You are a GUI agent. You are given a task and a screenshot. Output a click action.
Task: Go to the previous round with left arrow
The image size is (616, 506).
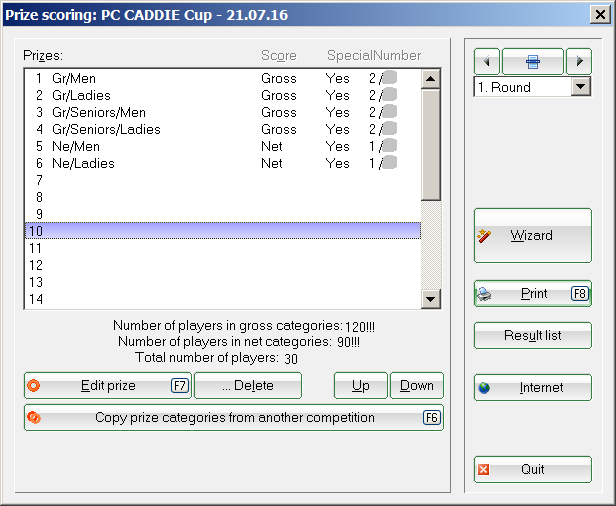487,61
